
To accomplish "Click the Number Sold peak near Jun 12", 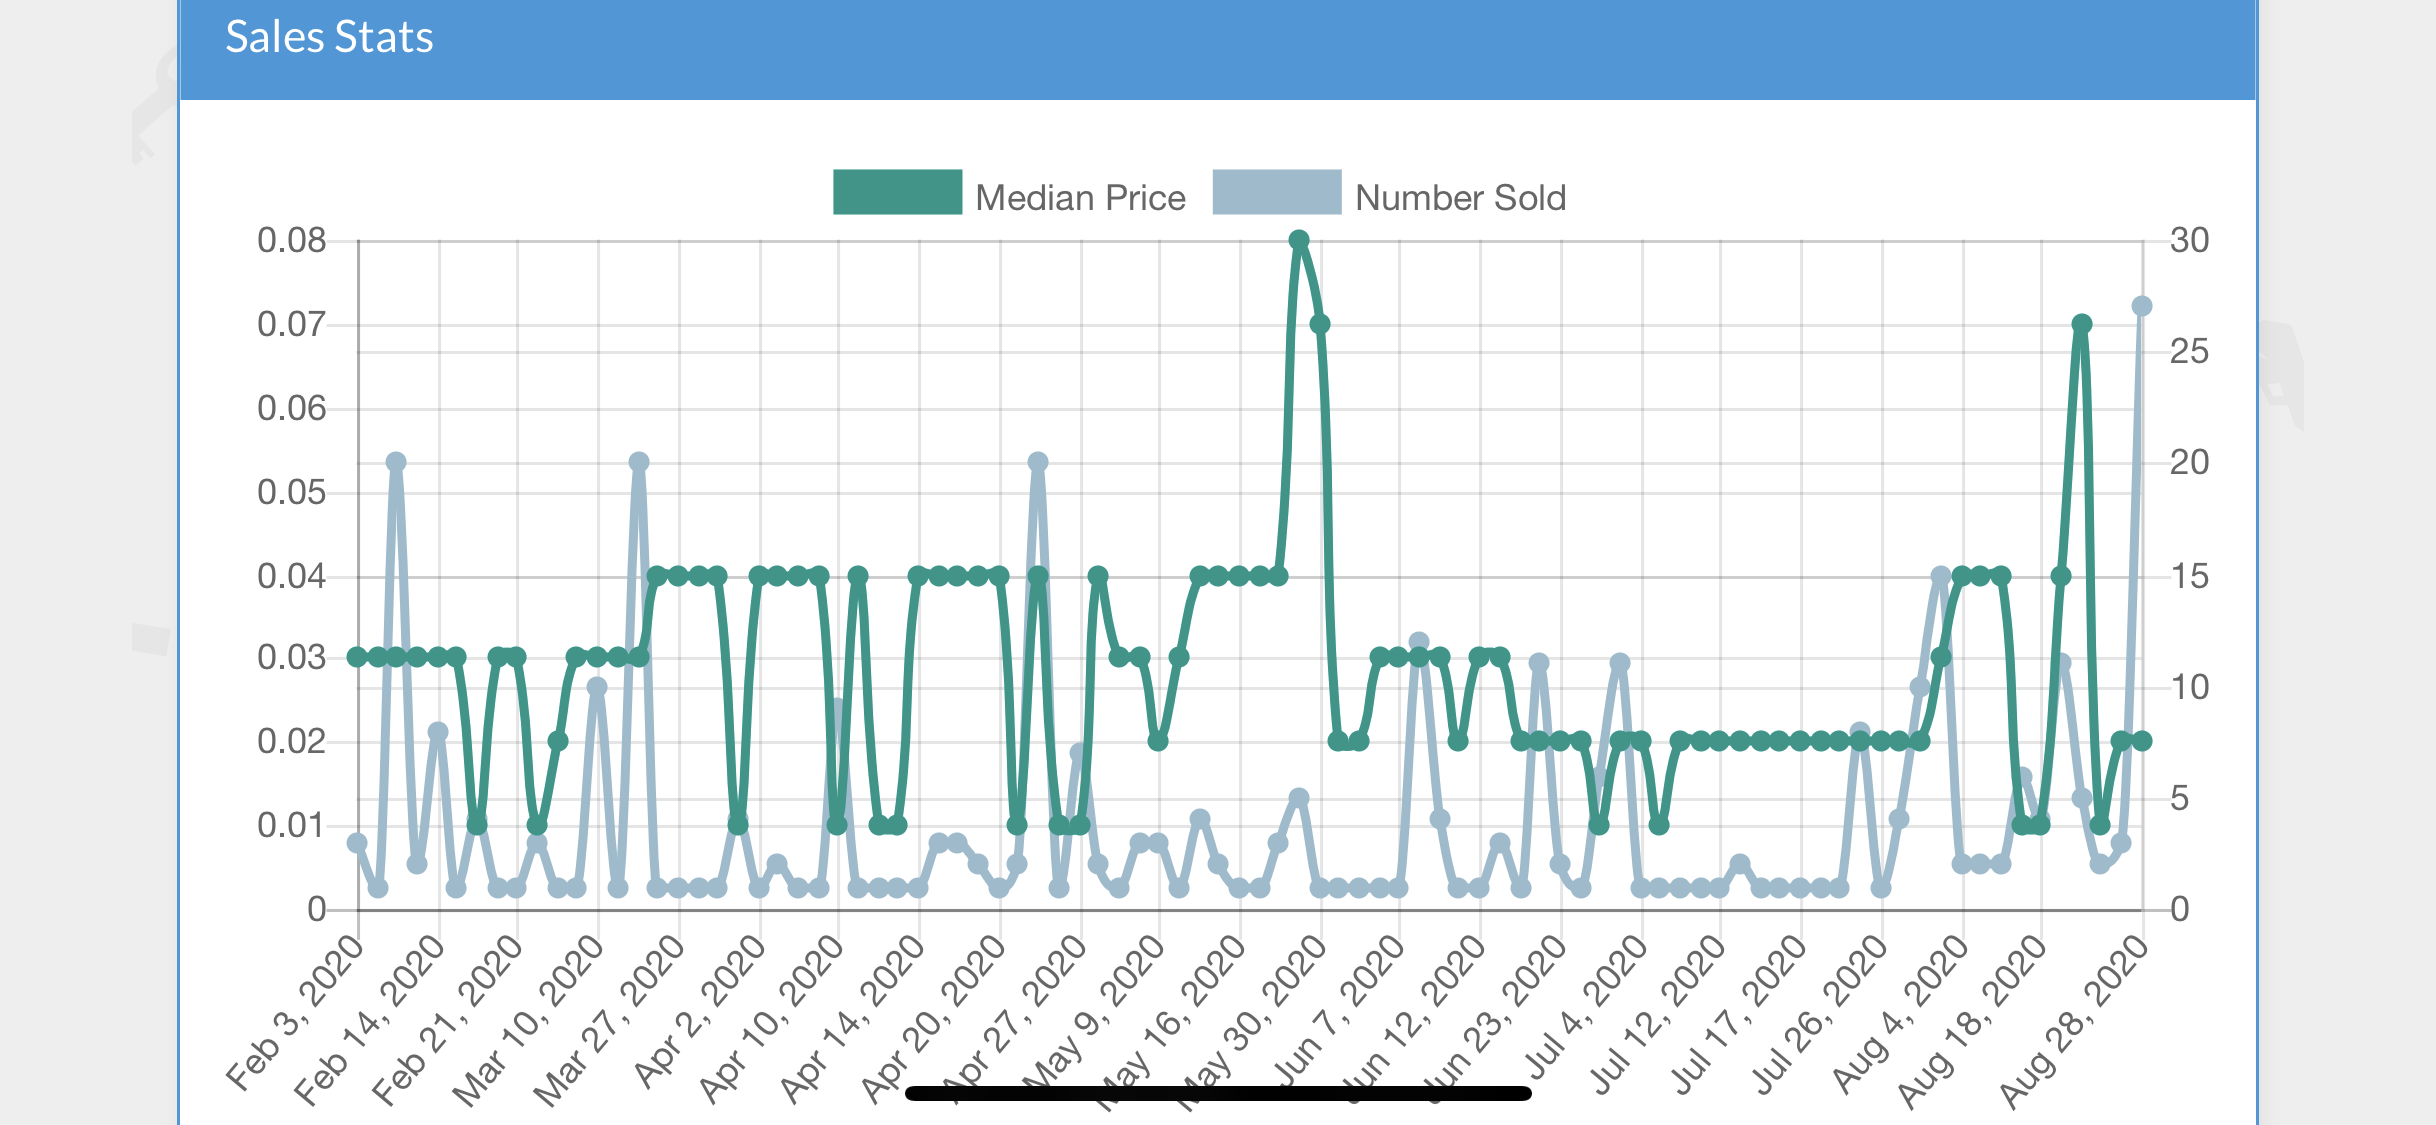I will 1419,641.
